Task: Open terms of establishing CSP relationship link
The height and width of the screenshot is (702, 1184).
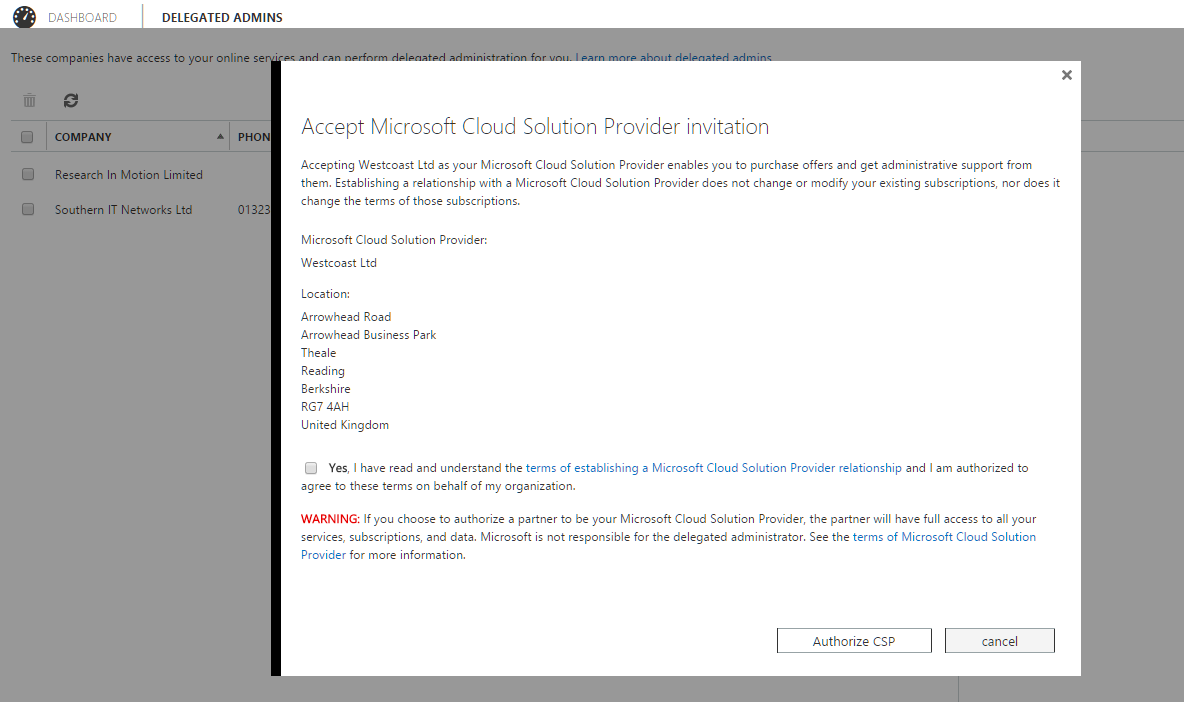Action: pos(714,468)
